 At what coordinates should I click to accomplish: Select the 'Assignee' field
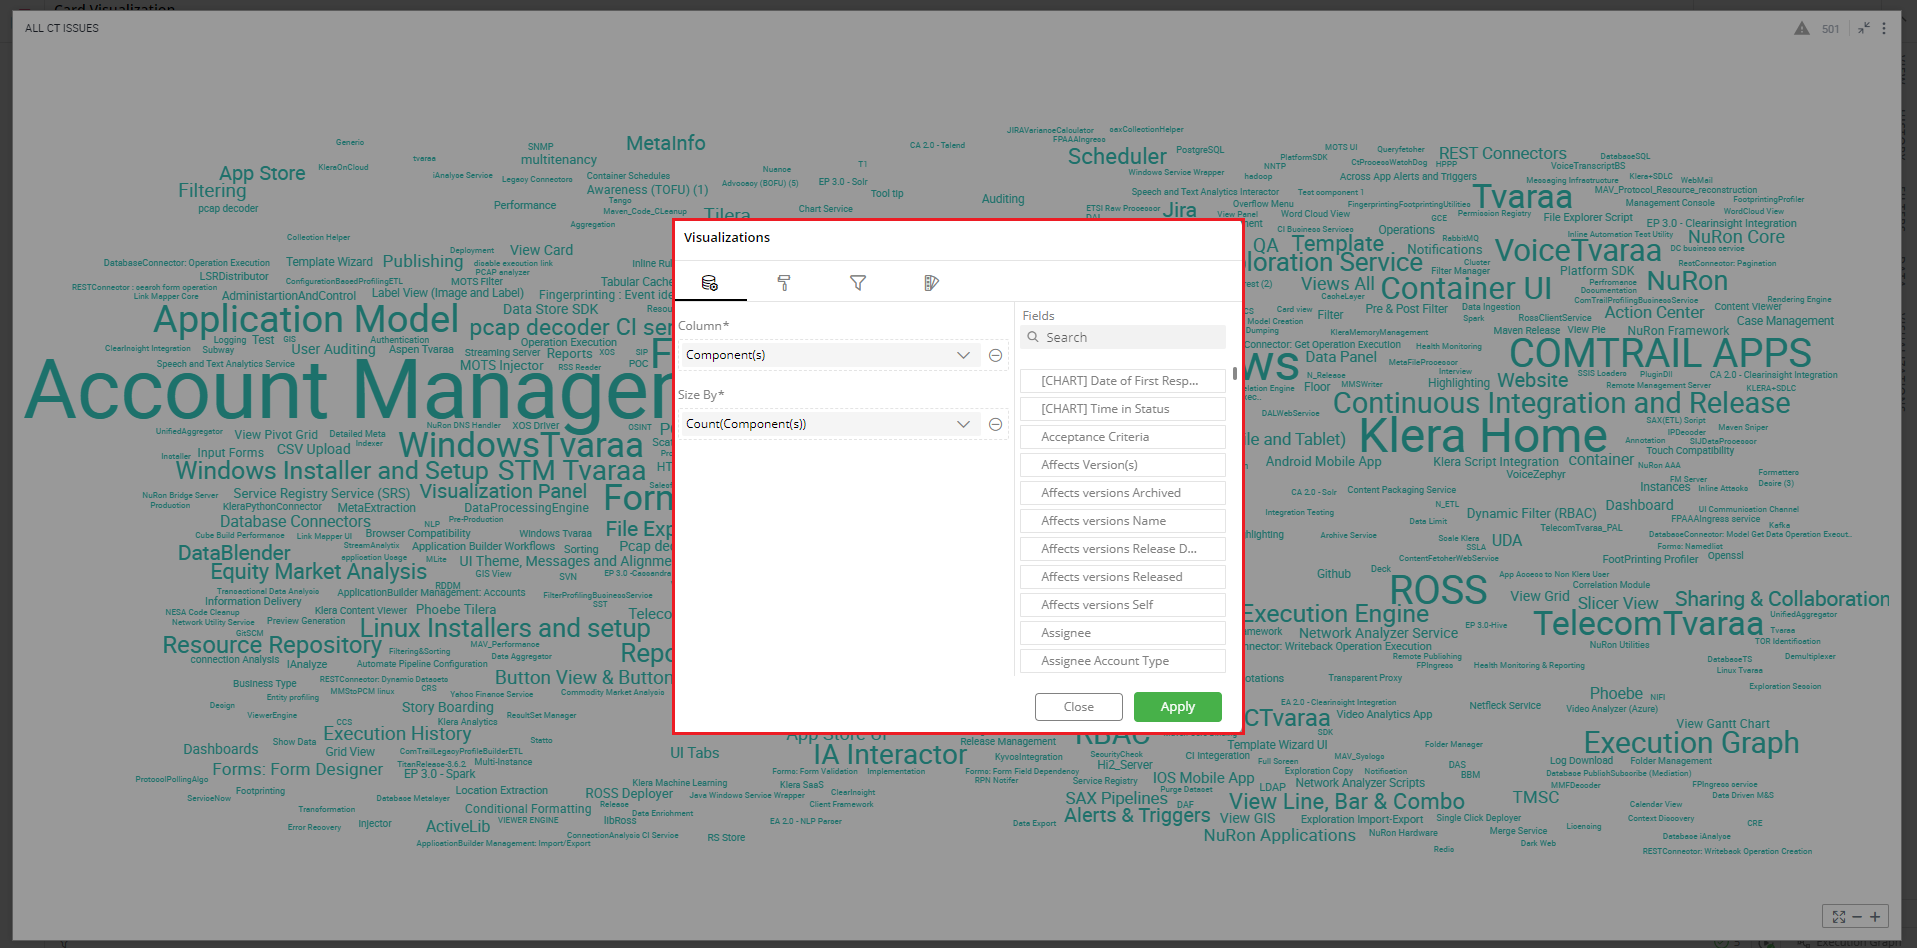point(1123,633)
